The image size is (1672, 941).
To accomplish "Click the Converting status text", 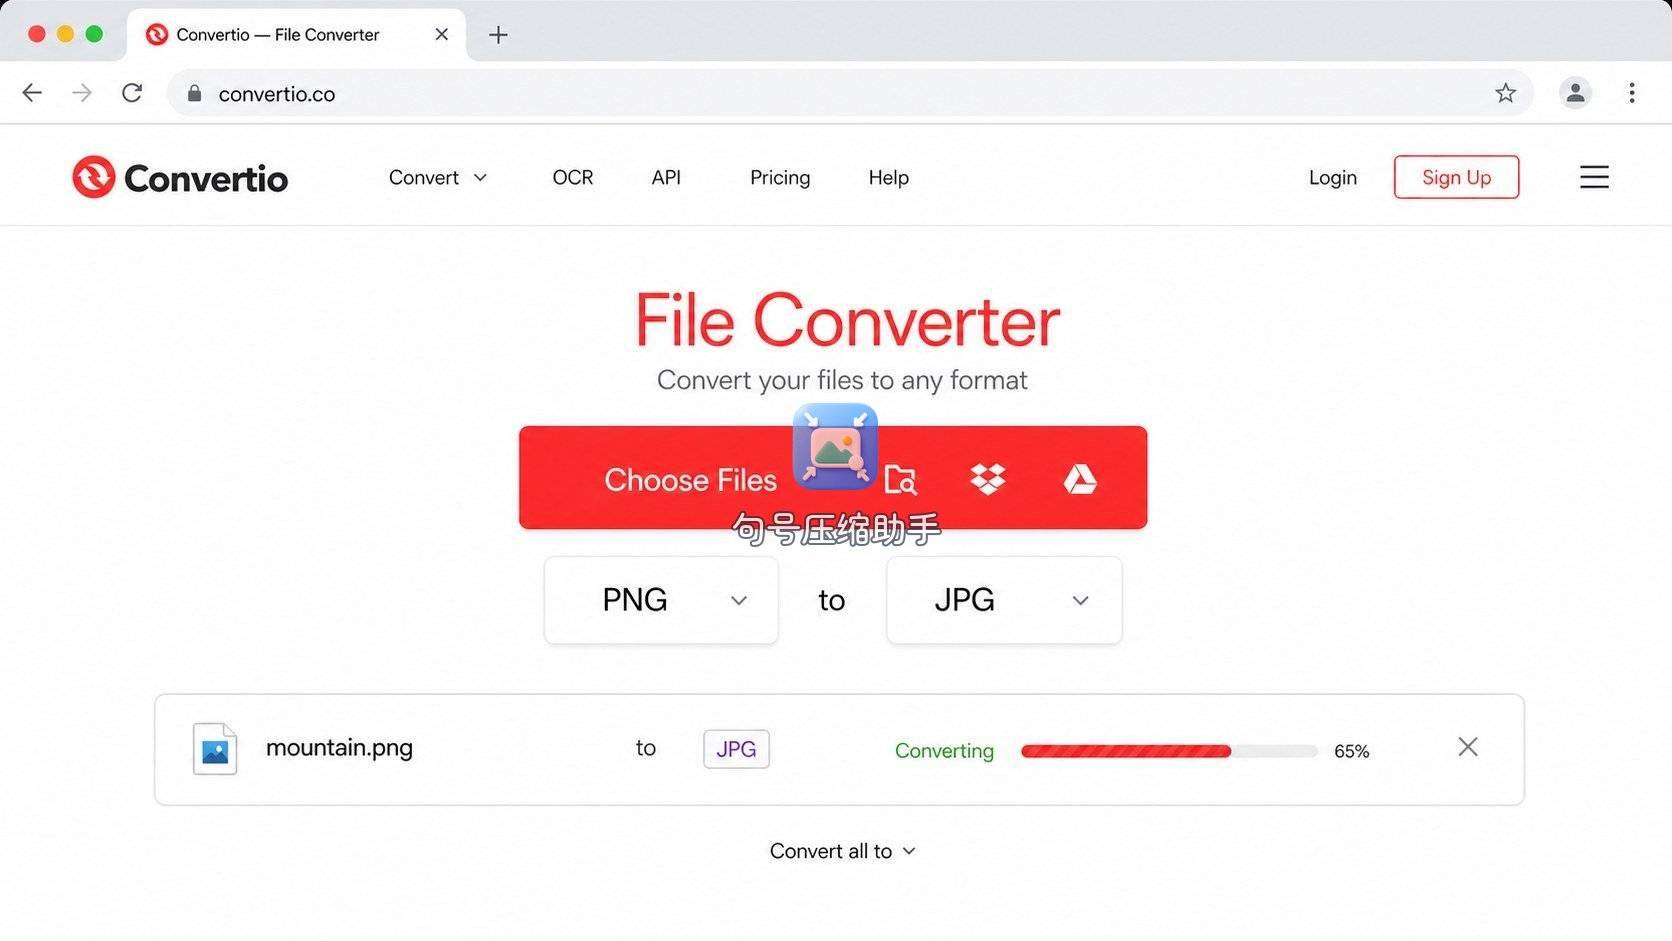I will tap(944, 751).
